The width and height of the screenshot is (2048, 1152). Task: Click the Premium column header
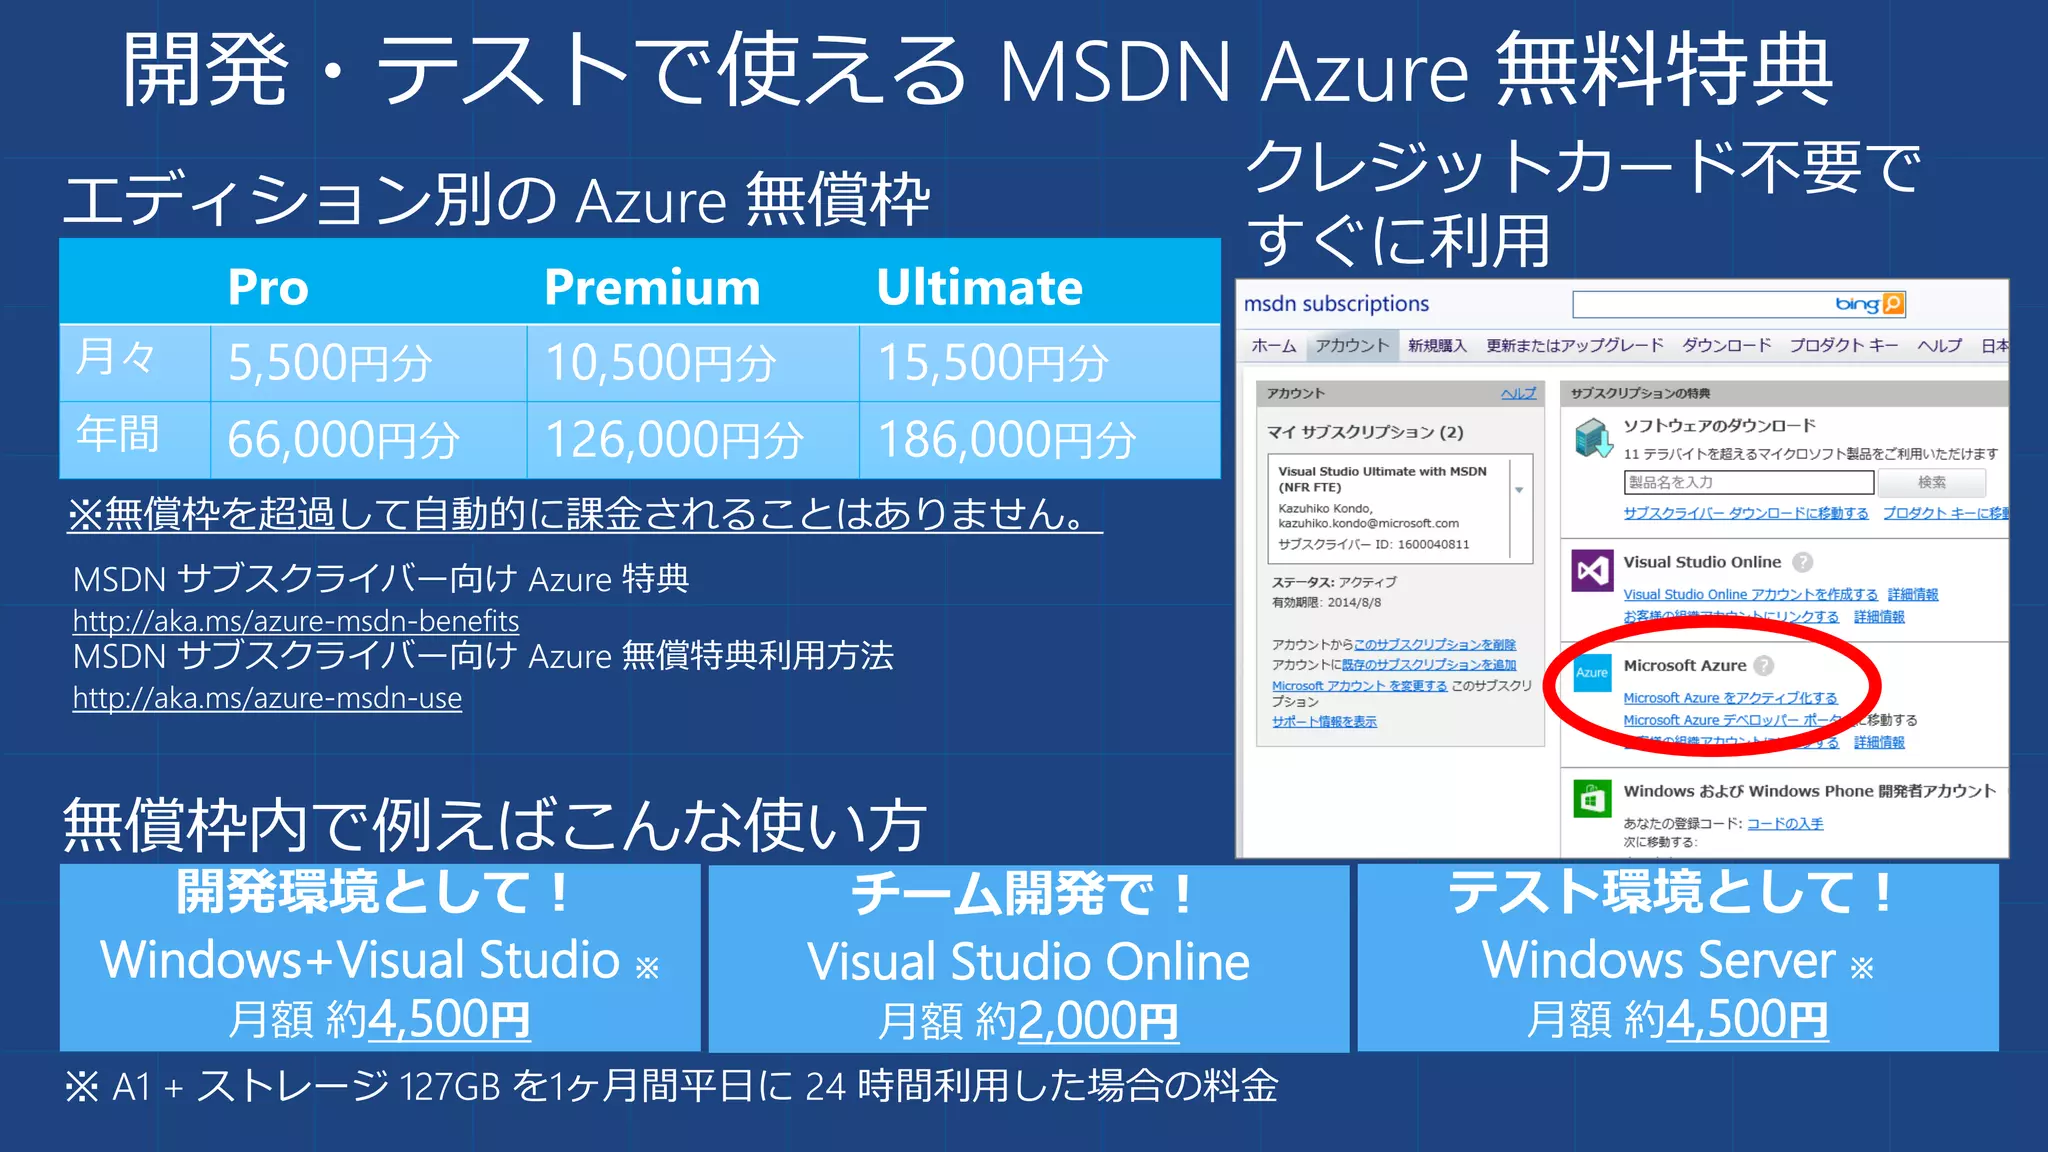tap(652, 288)
